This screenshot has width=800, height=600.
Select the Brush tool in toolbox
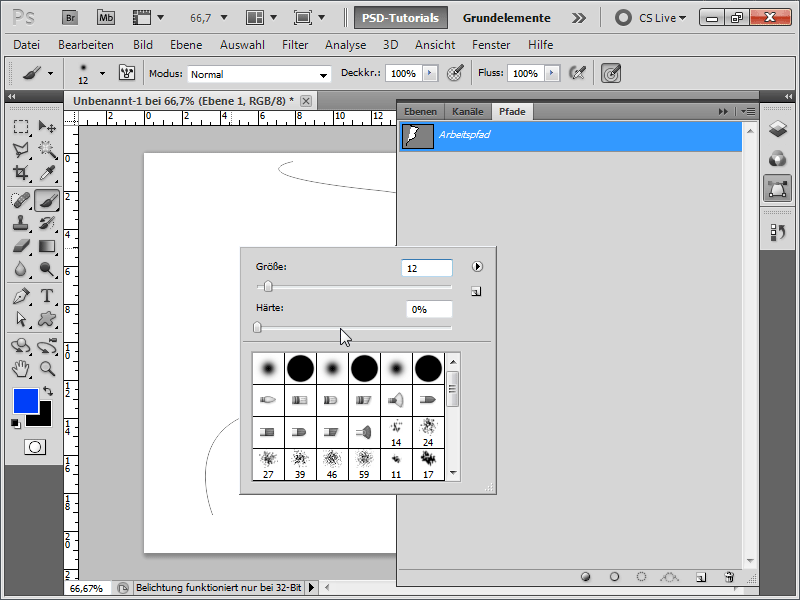47,201
